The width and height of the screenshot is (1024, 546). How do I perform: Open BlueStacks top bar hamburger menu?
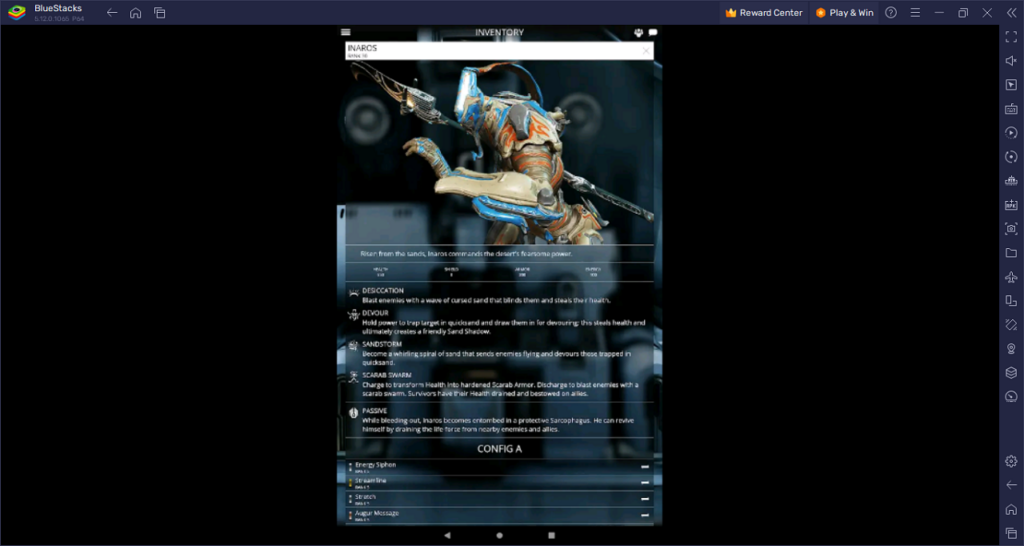click(x=915, y=12)
